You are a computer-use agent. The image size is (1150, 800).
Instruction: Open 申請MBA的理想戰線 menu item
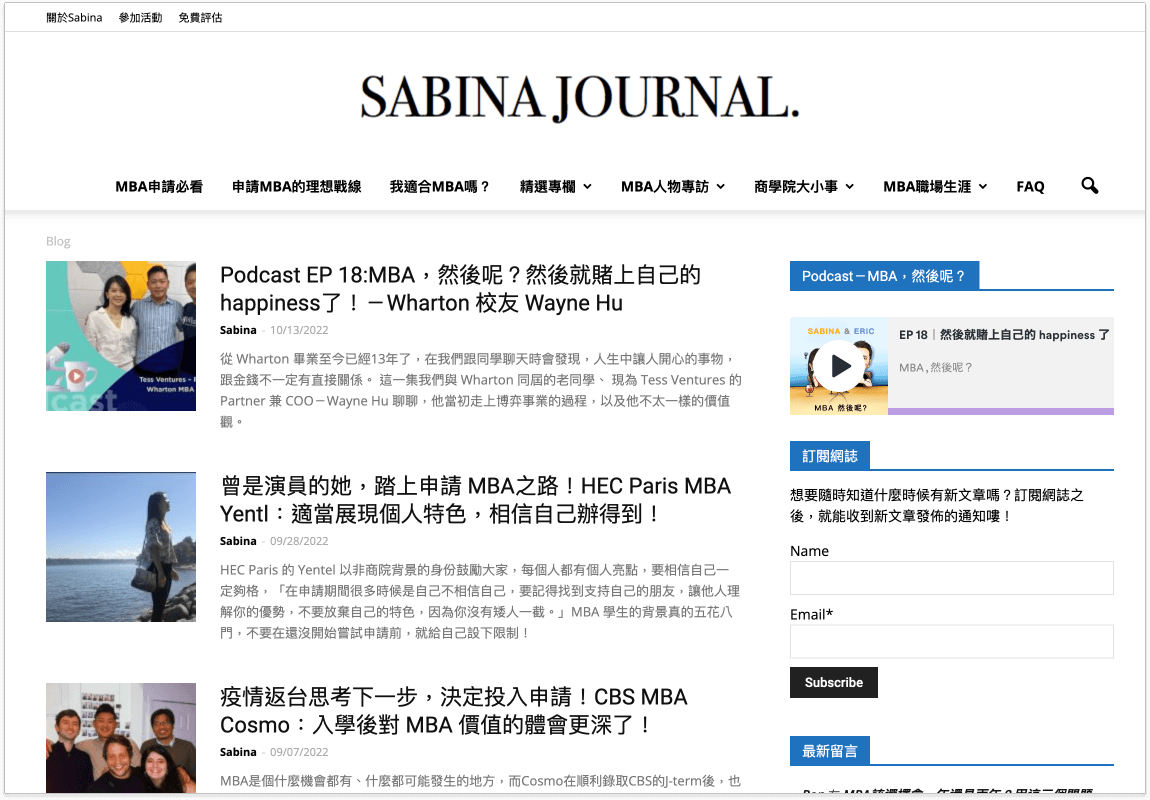[x=296, y=186]
